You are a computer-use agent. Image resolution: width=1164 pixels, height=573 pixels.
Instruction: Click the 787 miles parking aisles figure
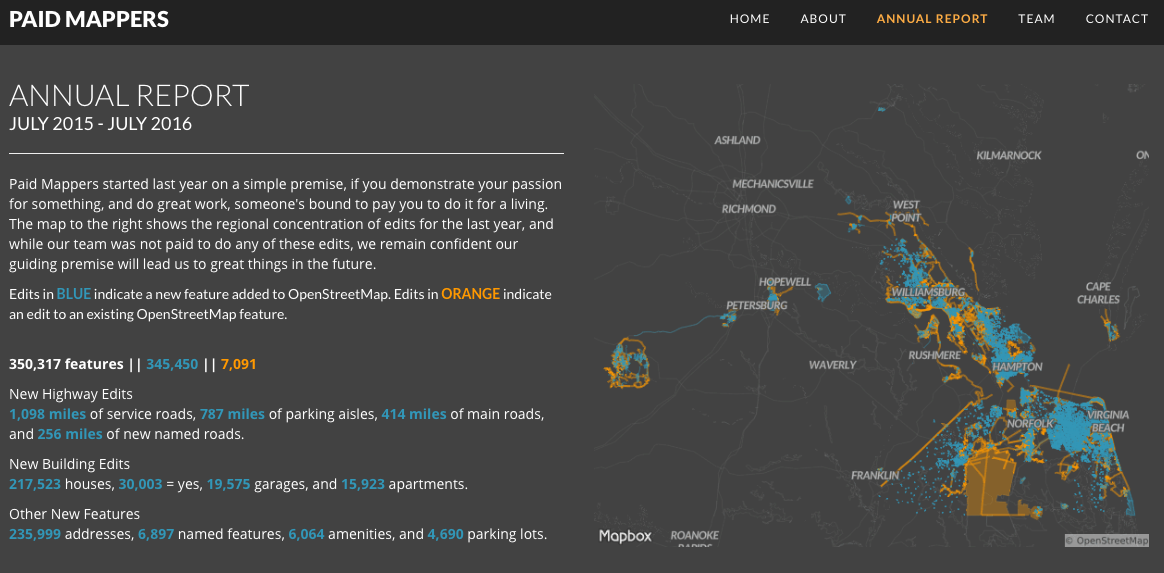232,414
